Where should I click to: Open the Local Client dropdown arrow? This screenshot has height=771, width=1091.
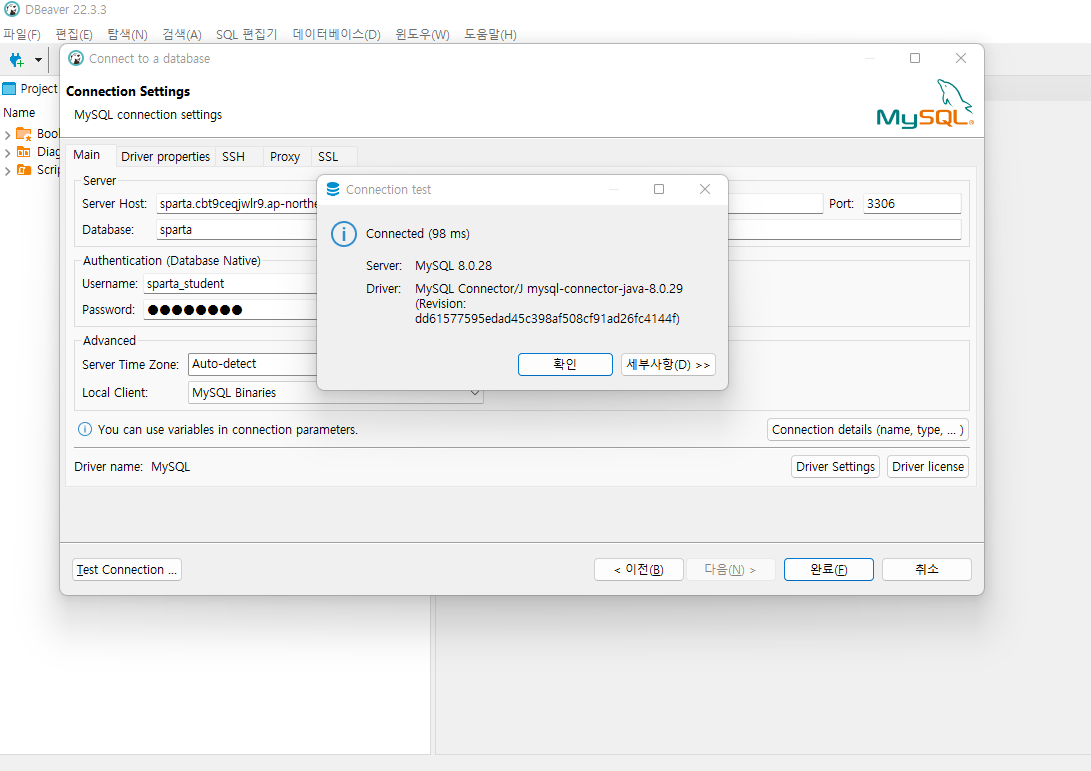pyautogui.click(x=475, y=393)
